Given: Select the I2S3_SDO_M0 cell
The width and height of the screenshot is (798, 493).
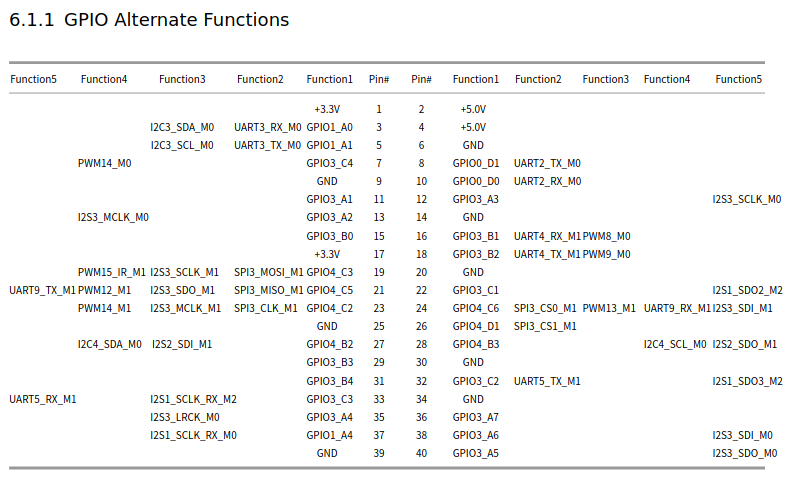Looking at the screenshot, I should click(x=744, y=453).
